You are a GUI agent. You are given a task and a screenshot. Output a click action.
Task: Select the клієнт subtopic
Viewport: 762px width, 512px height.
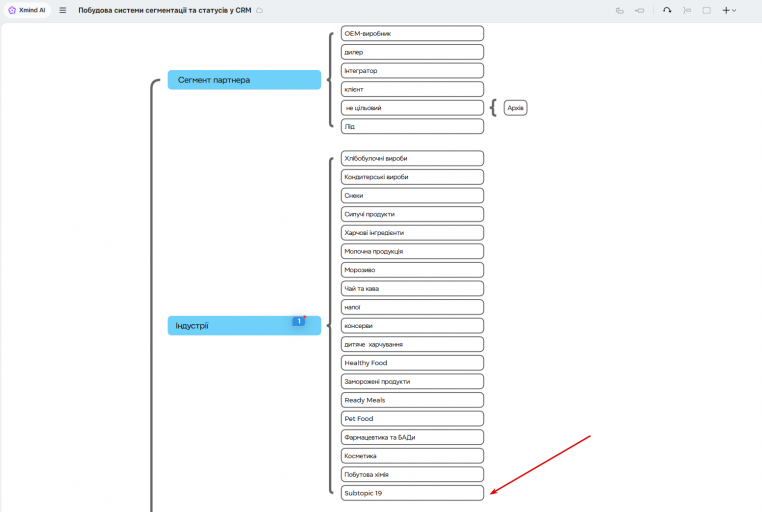412,89
